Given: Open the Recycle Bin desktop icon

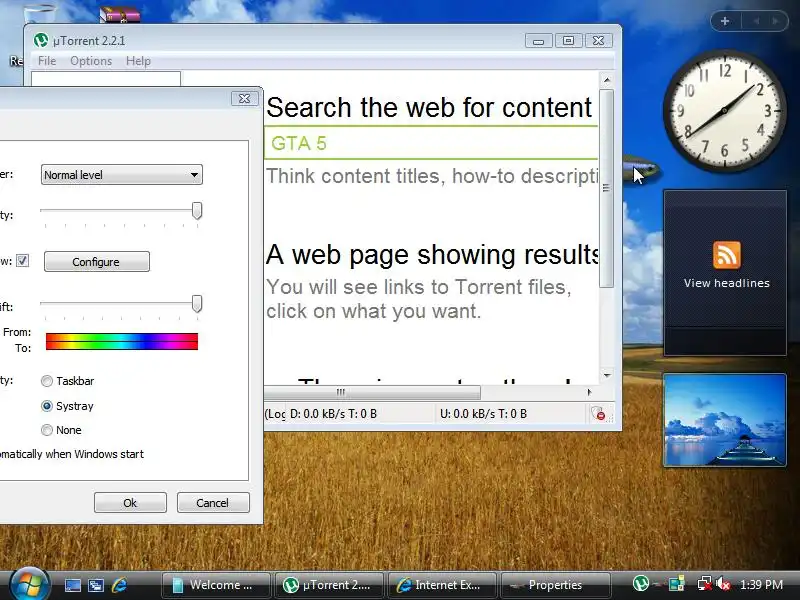Looking at the screenshot, I should click(39, 13).
